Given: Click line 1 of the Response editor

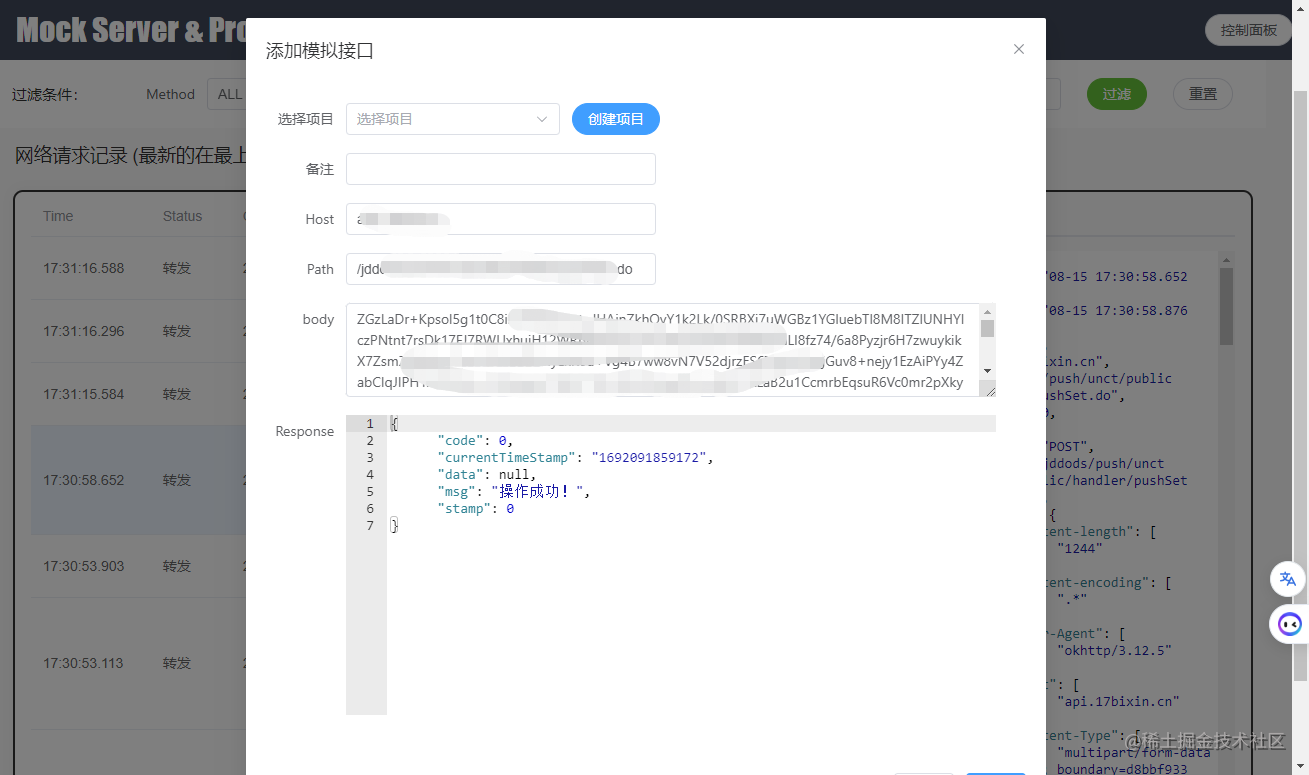Looking at the screenshot, I should pyautogui.click(x=691, y=424).
